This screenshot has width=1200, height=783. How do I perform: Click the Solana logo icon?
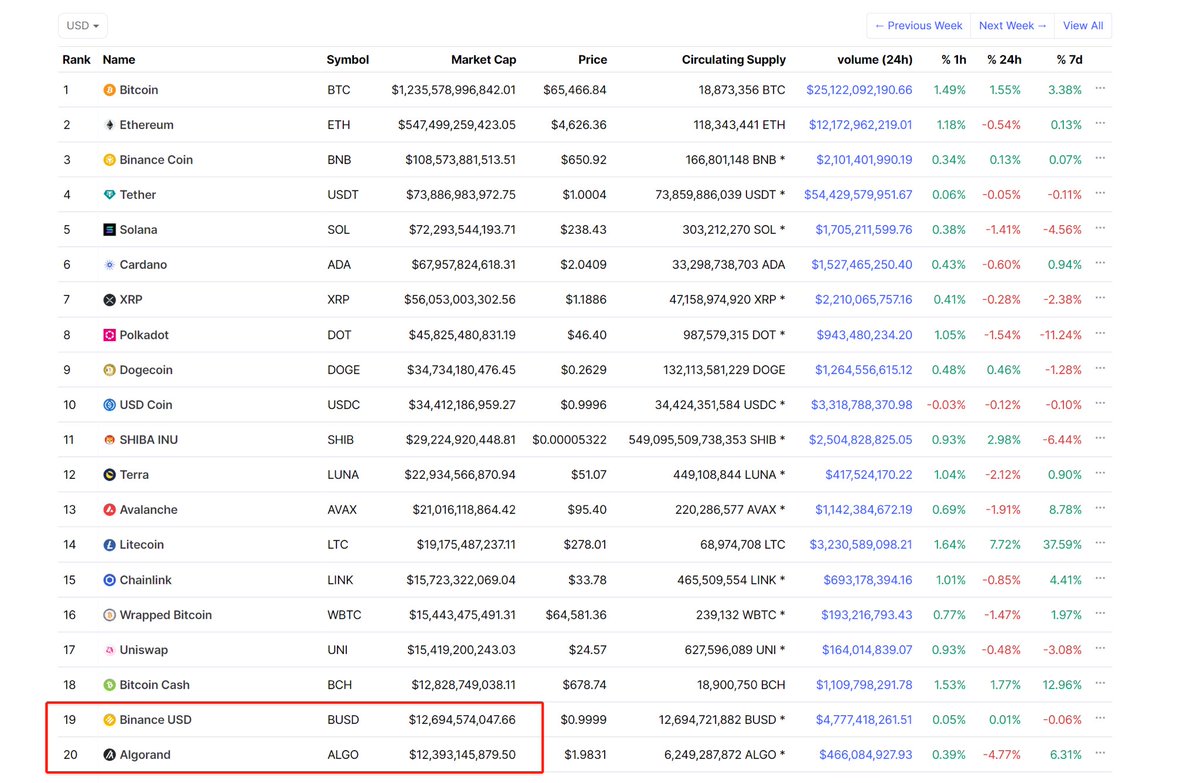coord(110,230)
